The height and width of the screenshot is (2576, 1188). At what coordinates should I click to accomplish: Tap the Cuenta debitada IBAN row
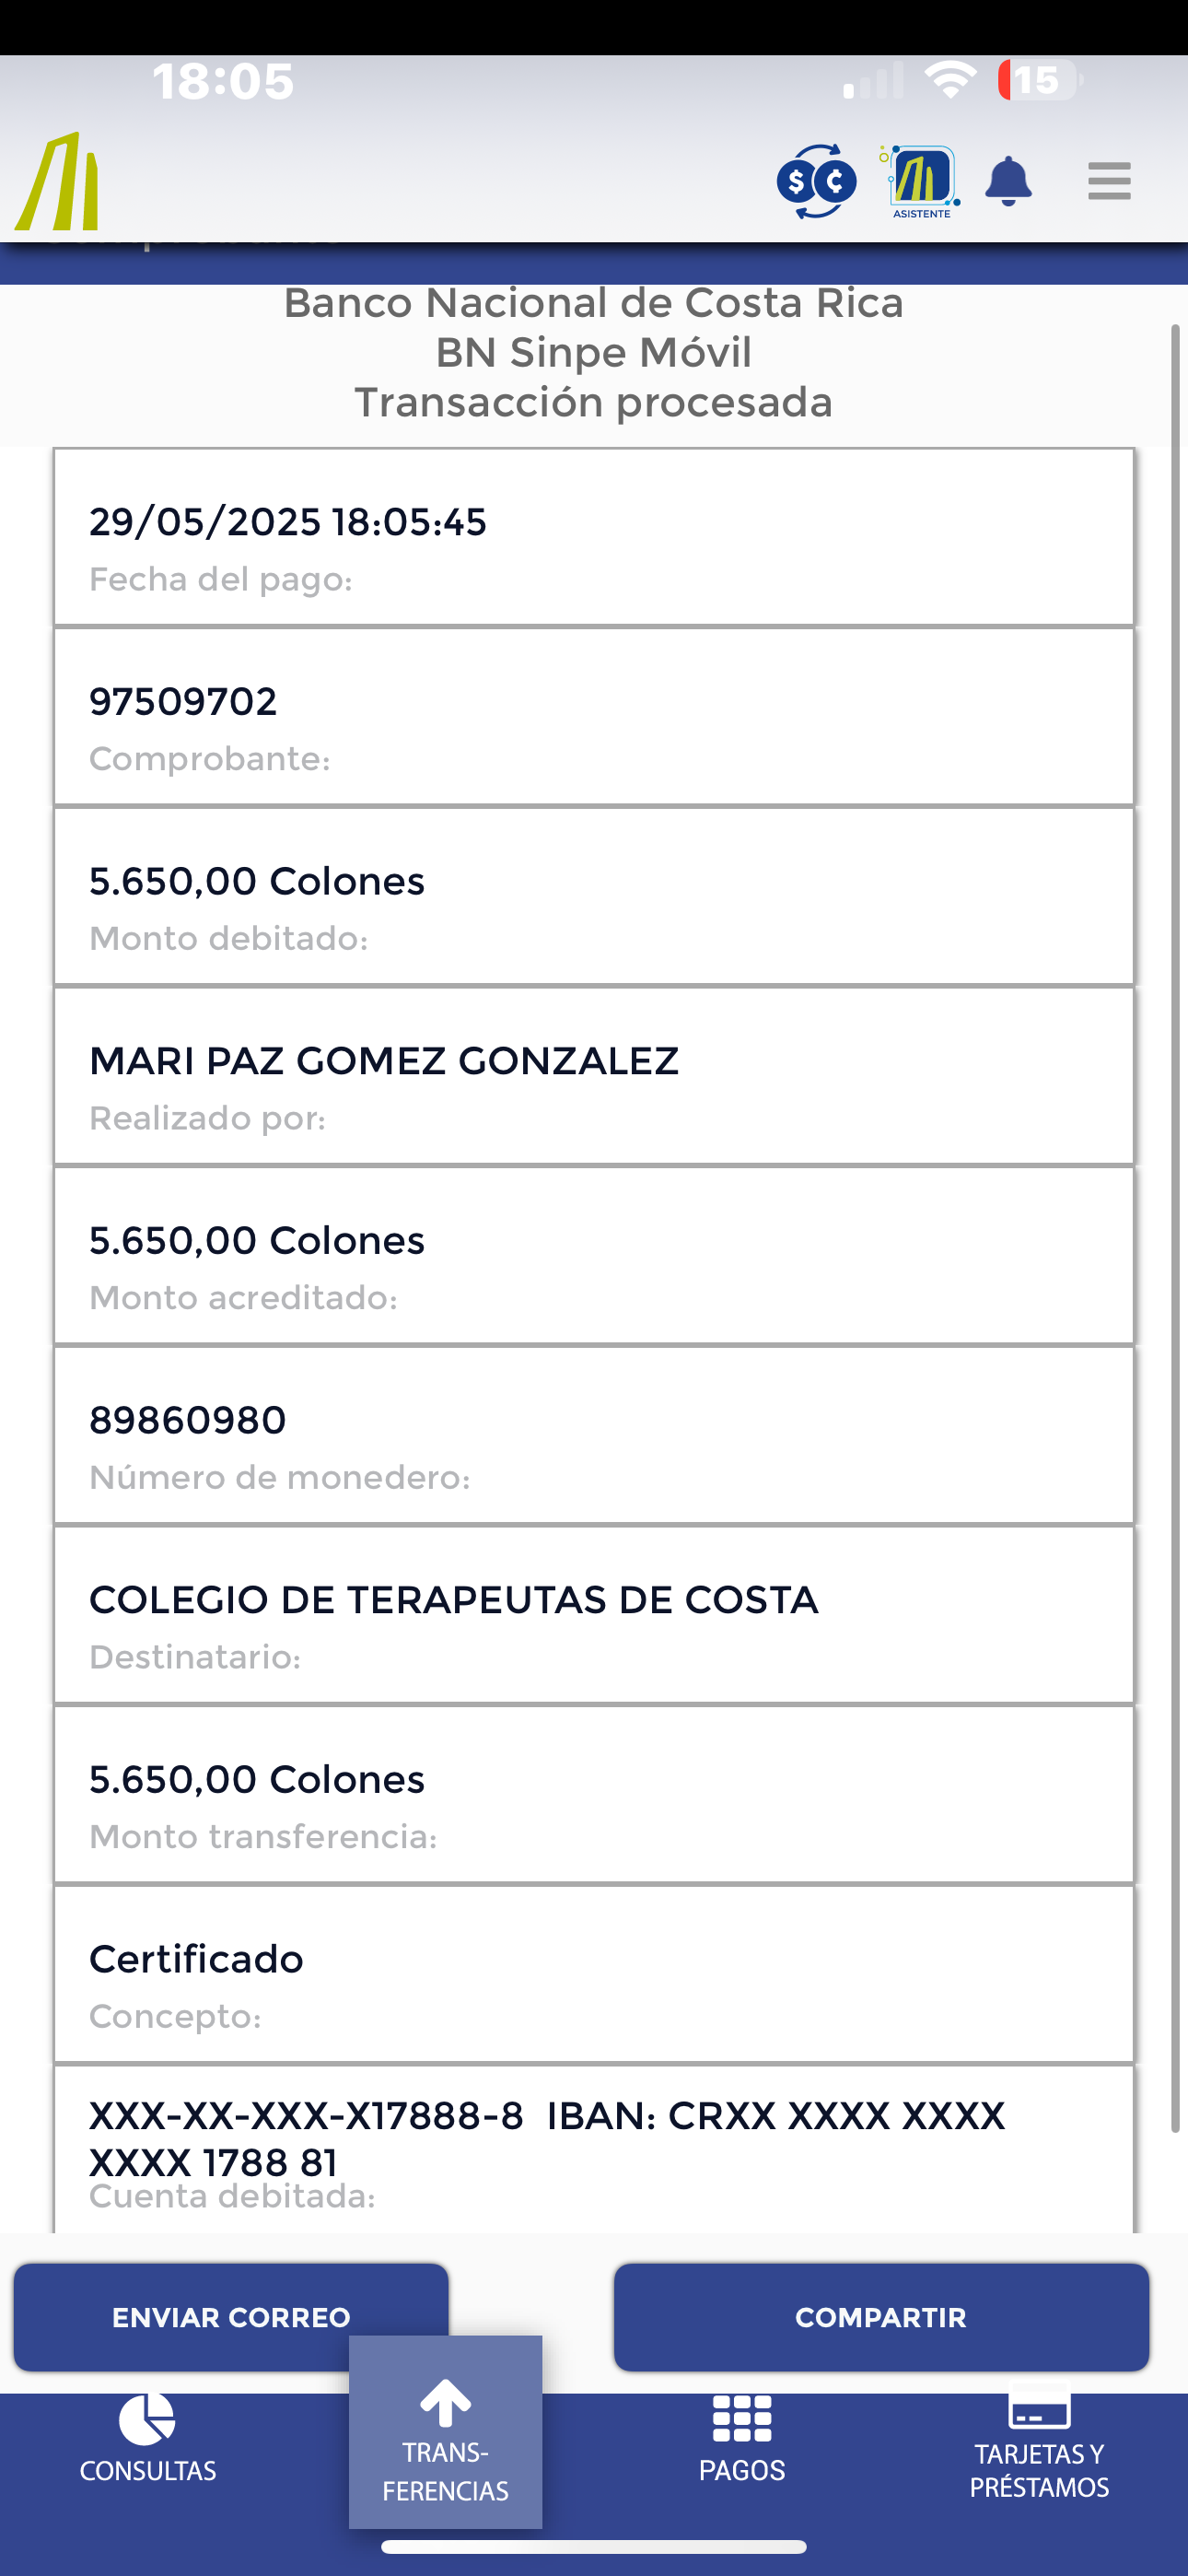[x=594, y=2150]
